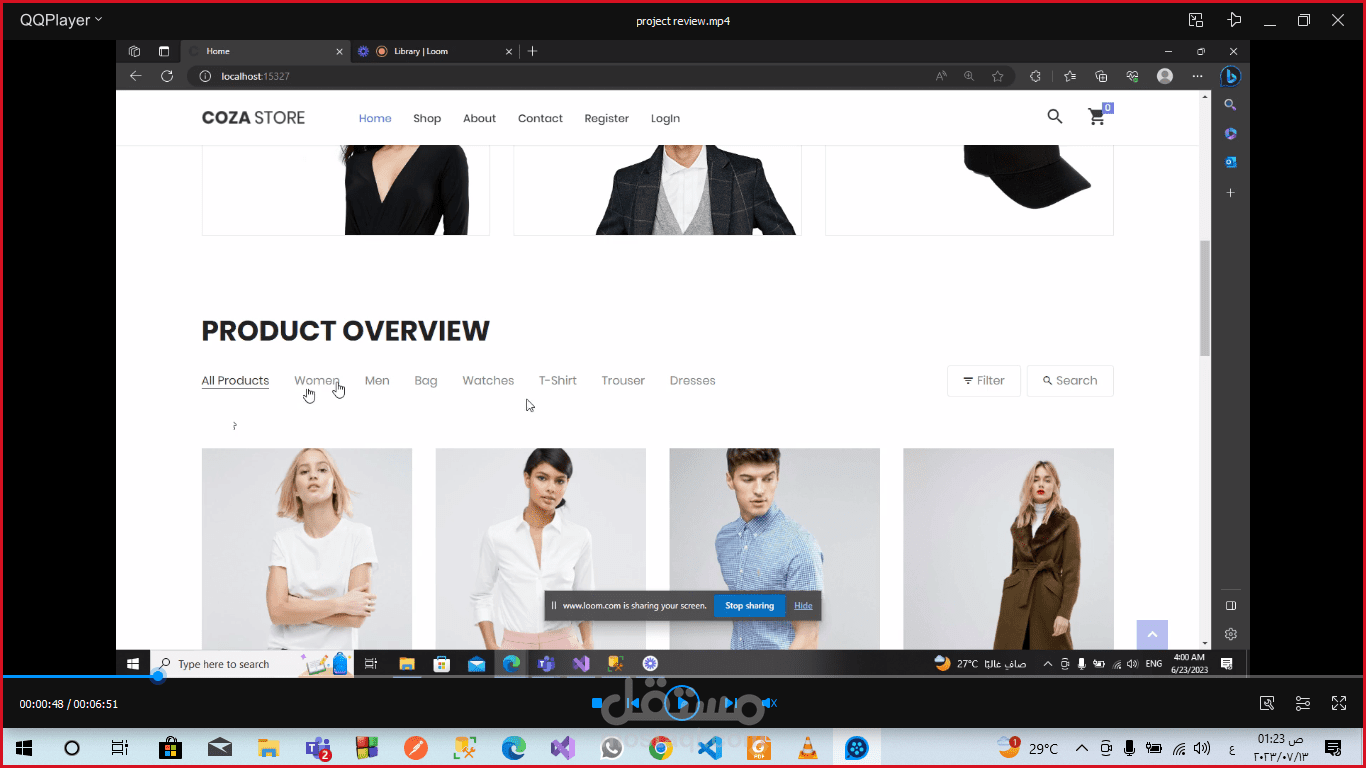The image size is (1366, 768).
Task: Open the site search magnifier icon
Action: coord(1054,117)
